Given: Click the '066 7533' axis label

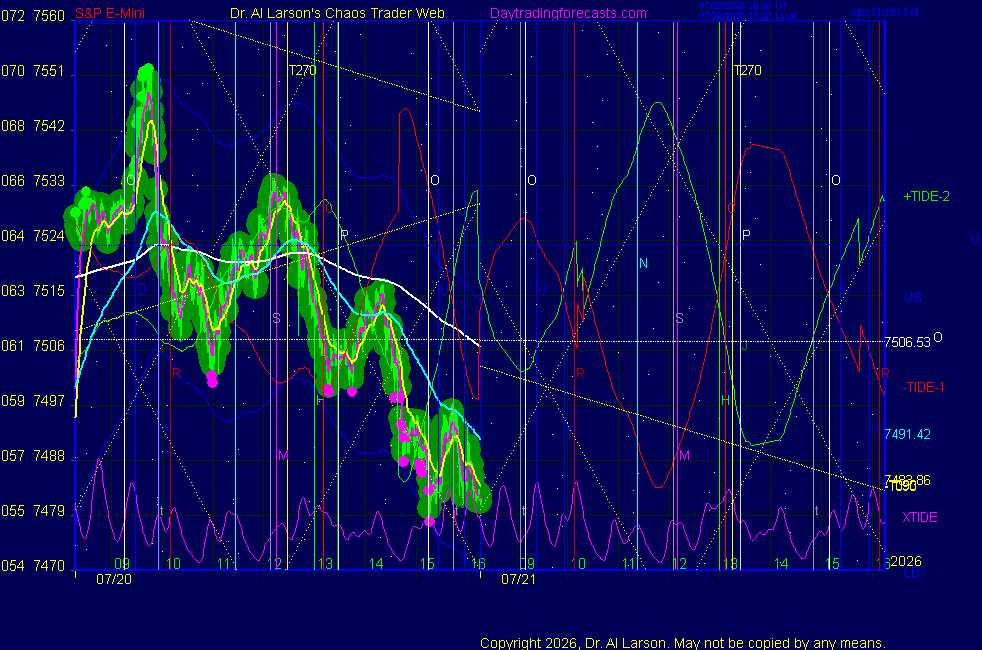Looking at the screenshot, I should [33, 182].
